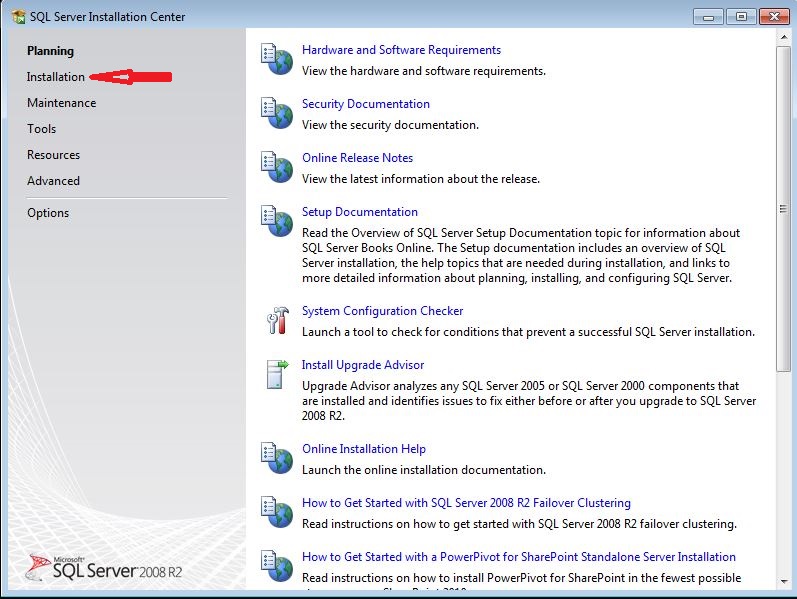Screen dimensions: 797x599
Task: Click the SQL Server Installation Center title icon
Action: coord(19,17)
